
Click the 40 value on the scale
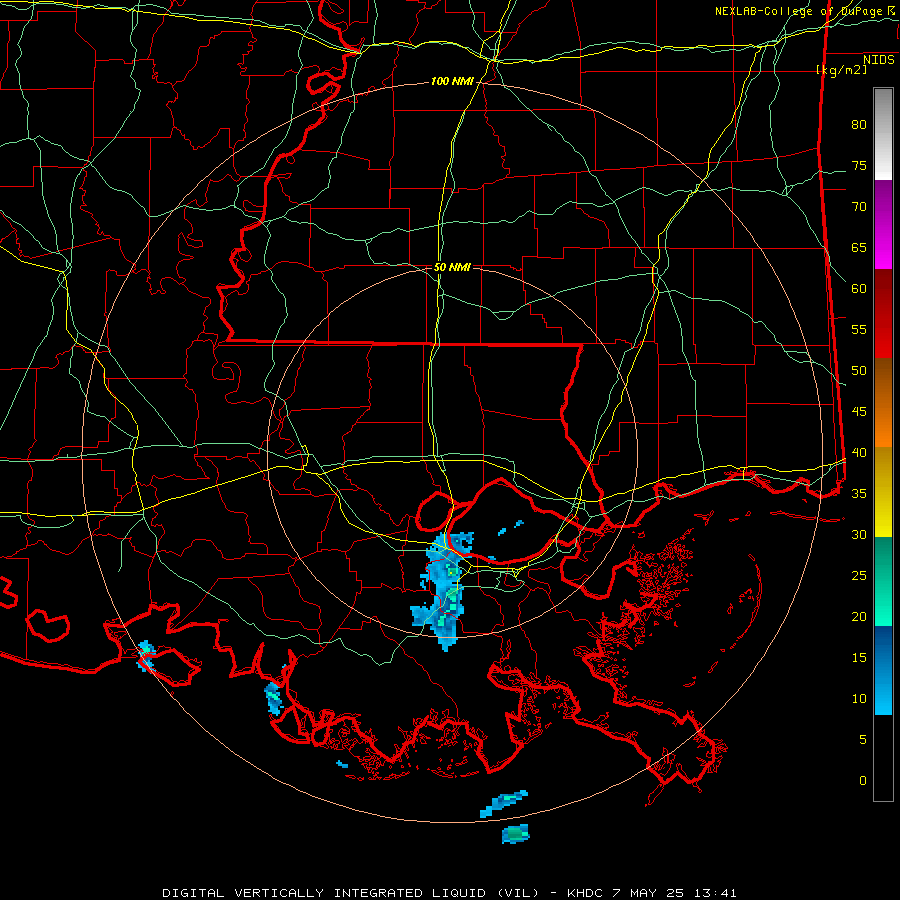(859, 452)
